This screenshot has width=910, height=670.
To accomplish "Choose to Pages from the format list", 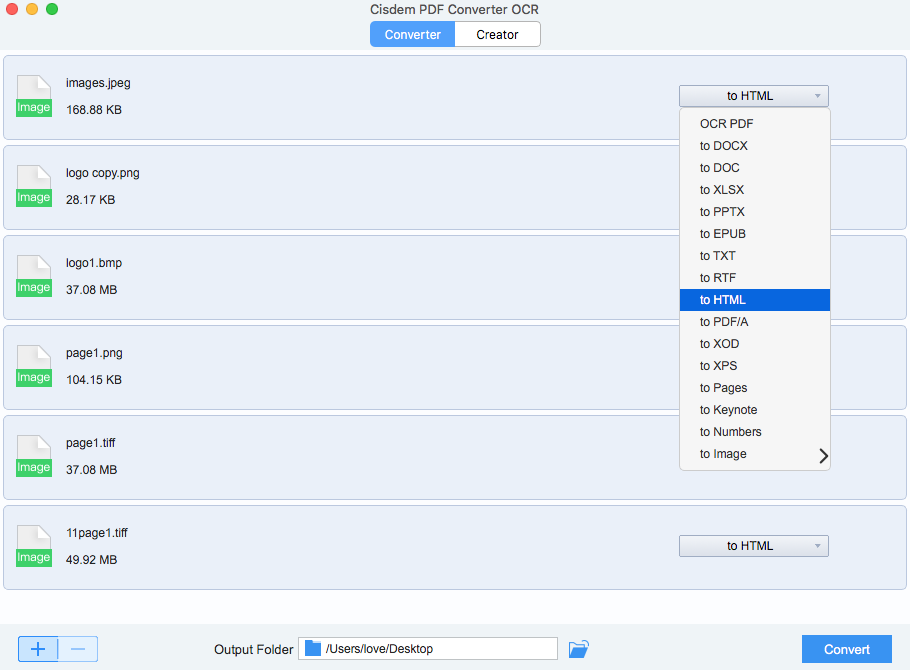I will 754,388.
